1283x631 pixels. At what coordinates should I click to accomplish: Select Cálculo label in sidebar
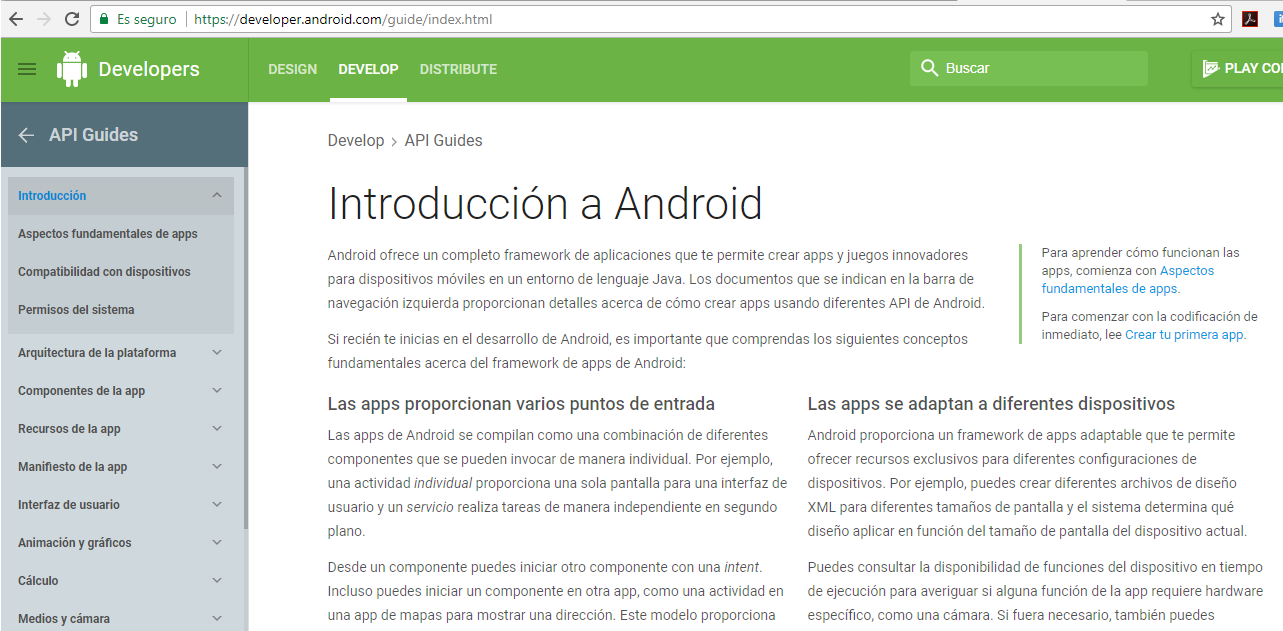pos(38,581)
